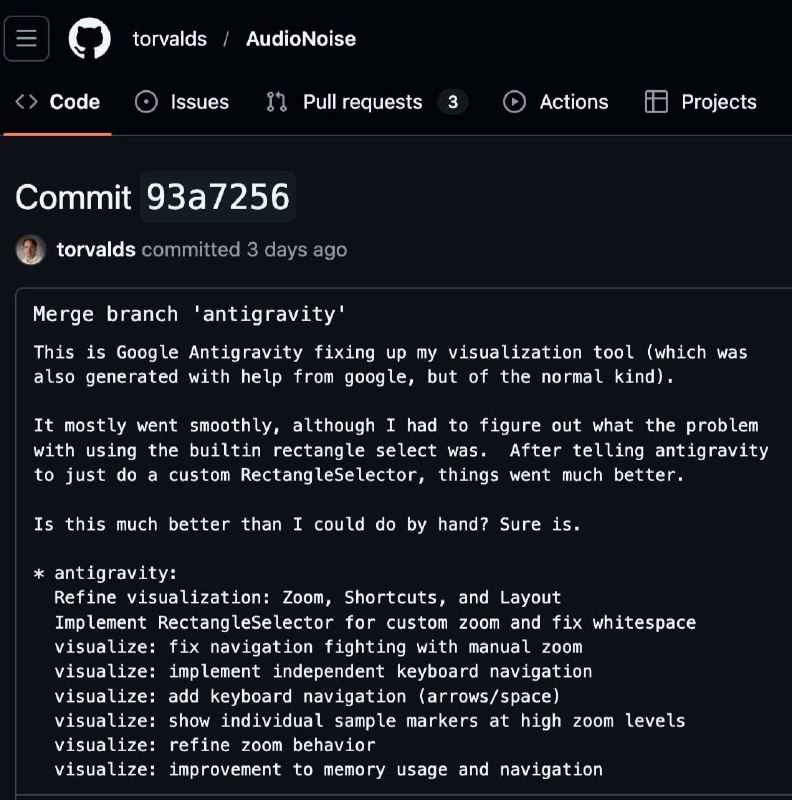The height and width of the screenshot is (800, 792).
Task: Click the GitHub Octocat logo
Action: [89, 39]
